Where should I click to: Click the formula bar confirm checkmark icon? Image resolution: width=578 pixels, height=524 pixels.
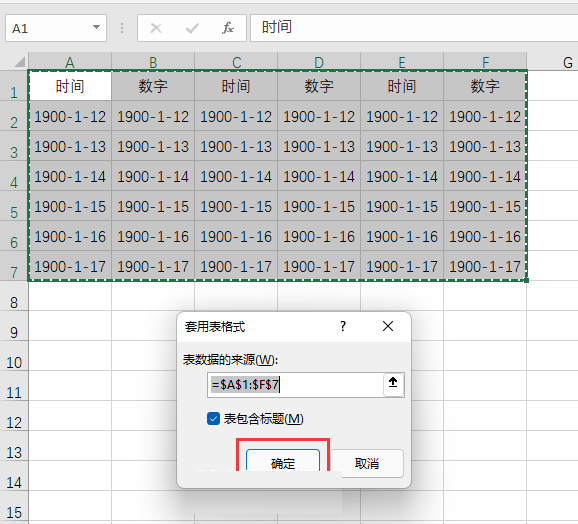pos(192,28)
